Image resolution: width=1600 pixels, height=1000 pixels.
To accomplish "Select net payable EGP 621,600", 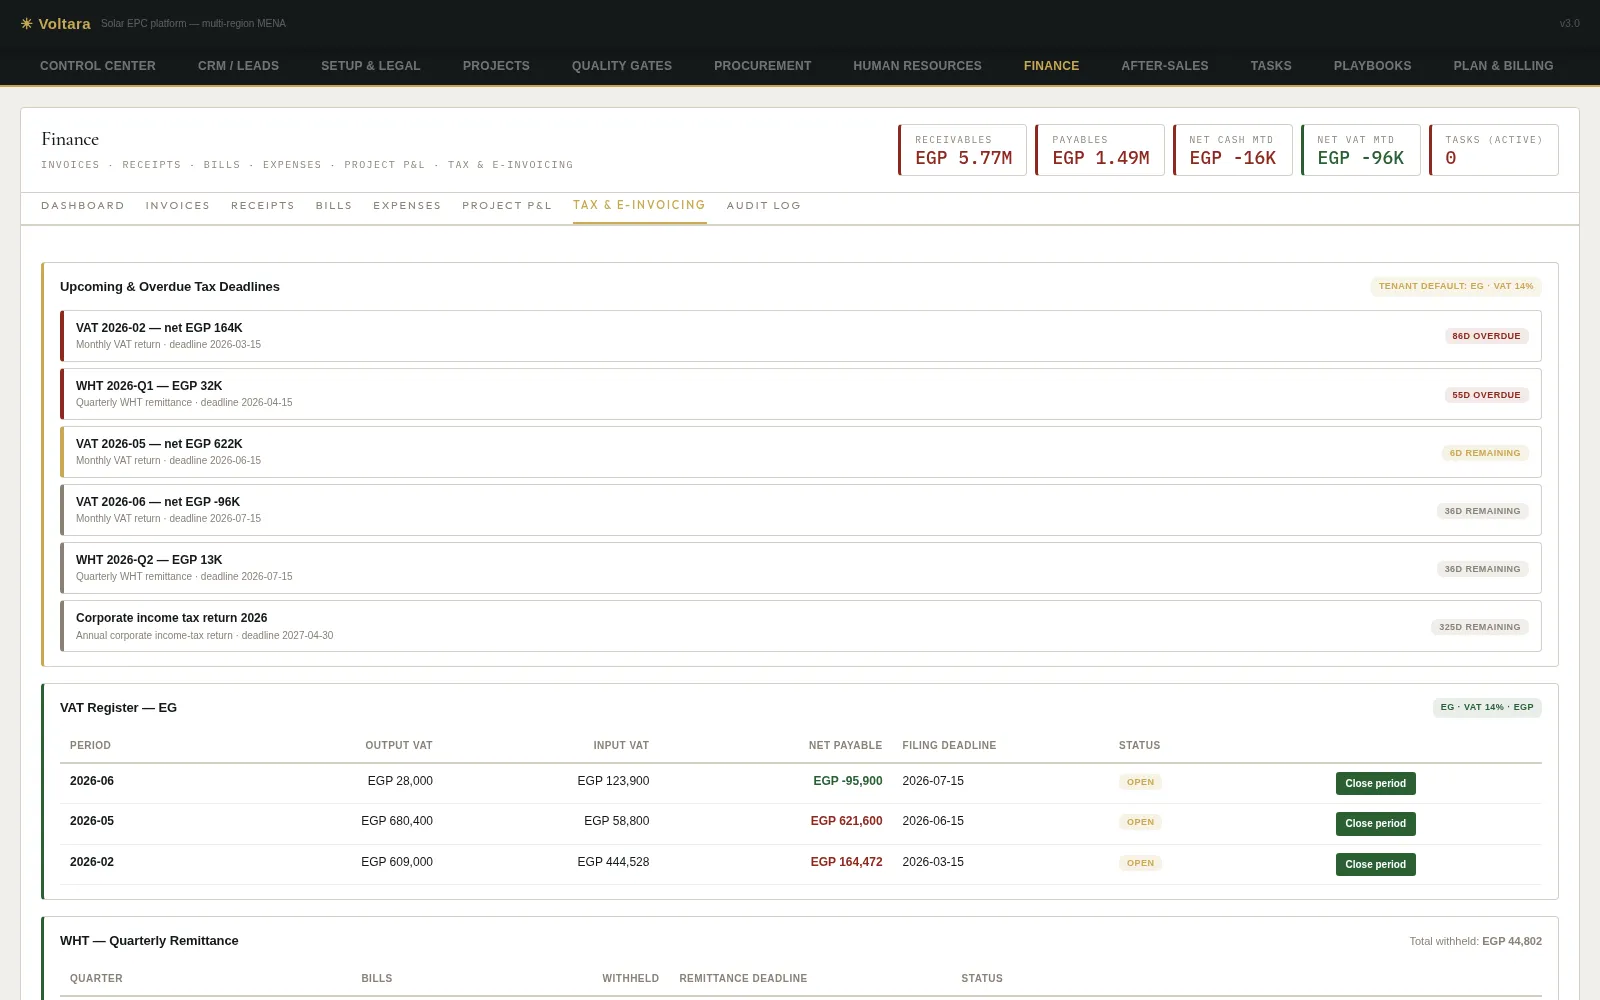I will click(846, 821).
